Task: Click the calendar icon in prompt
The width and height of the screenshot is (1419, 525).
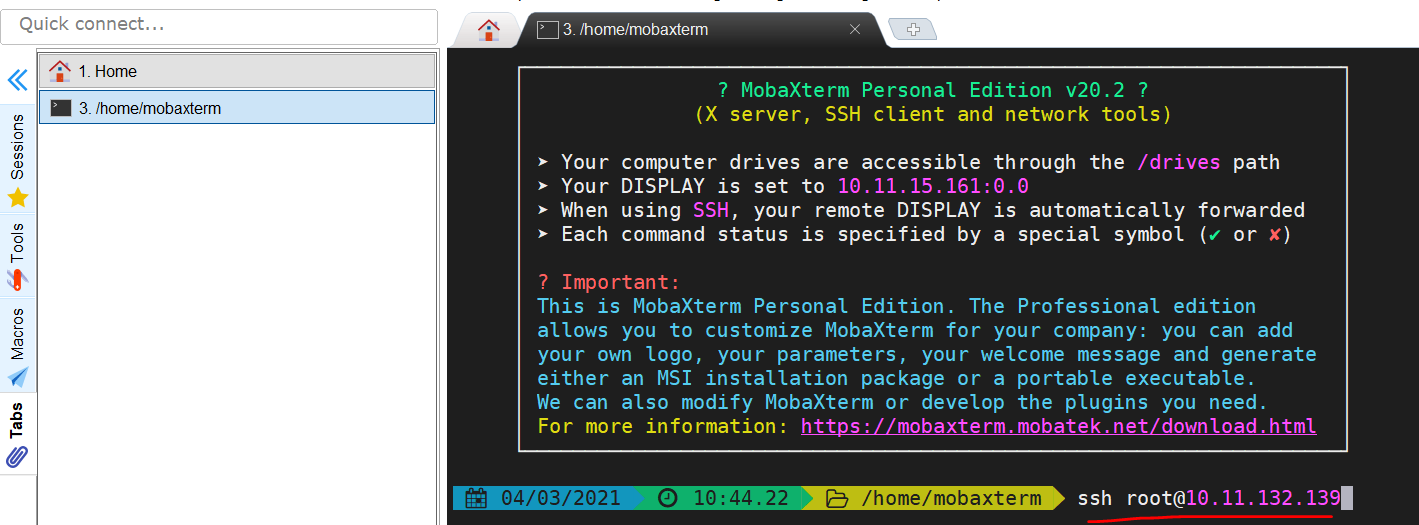Action: (476, 498)
